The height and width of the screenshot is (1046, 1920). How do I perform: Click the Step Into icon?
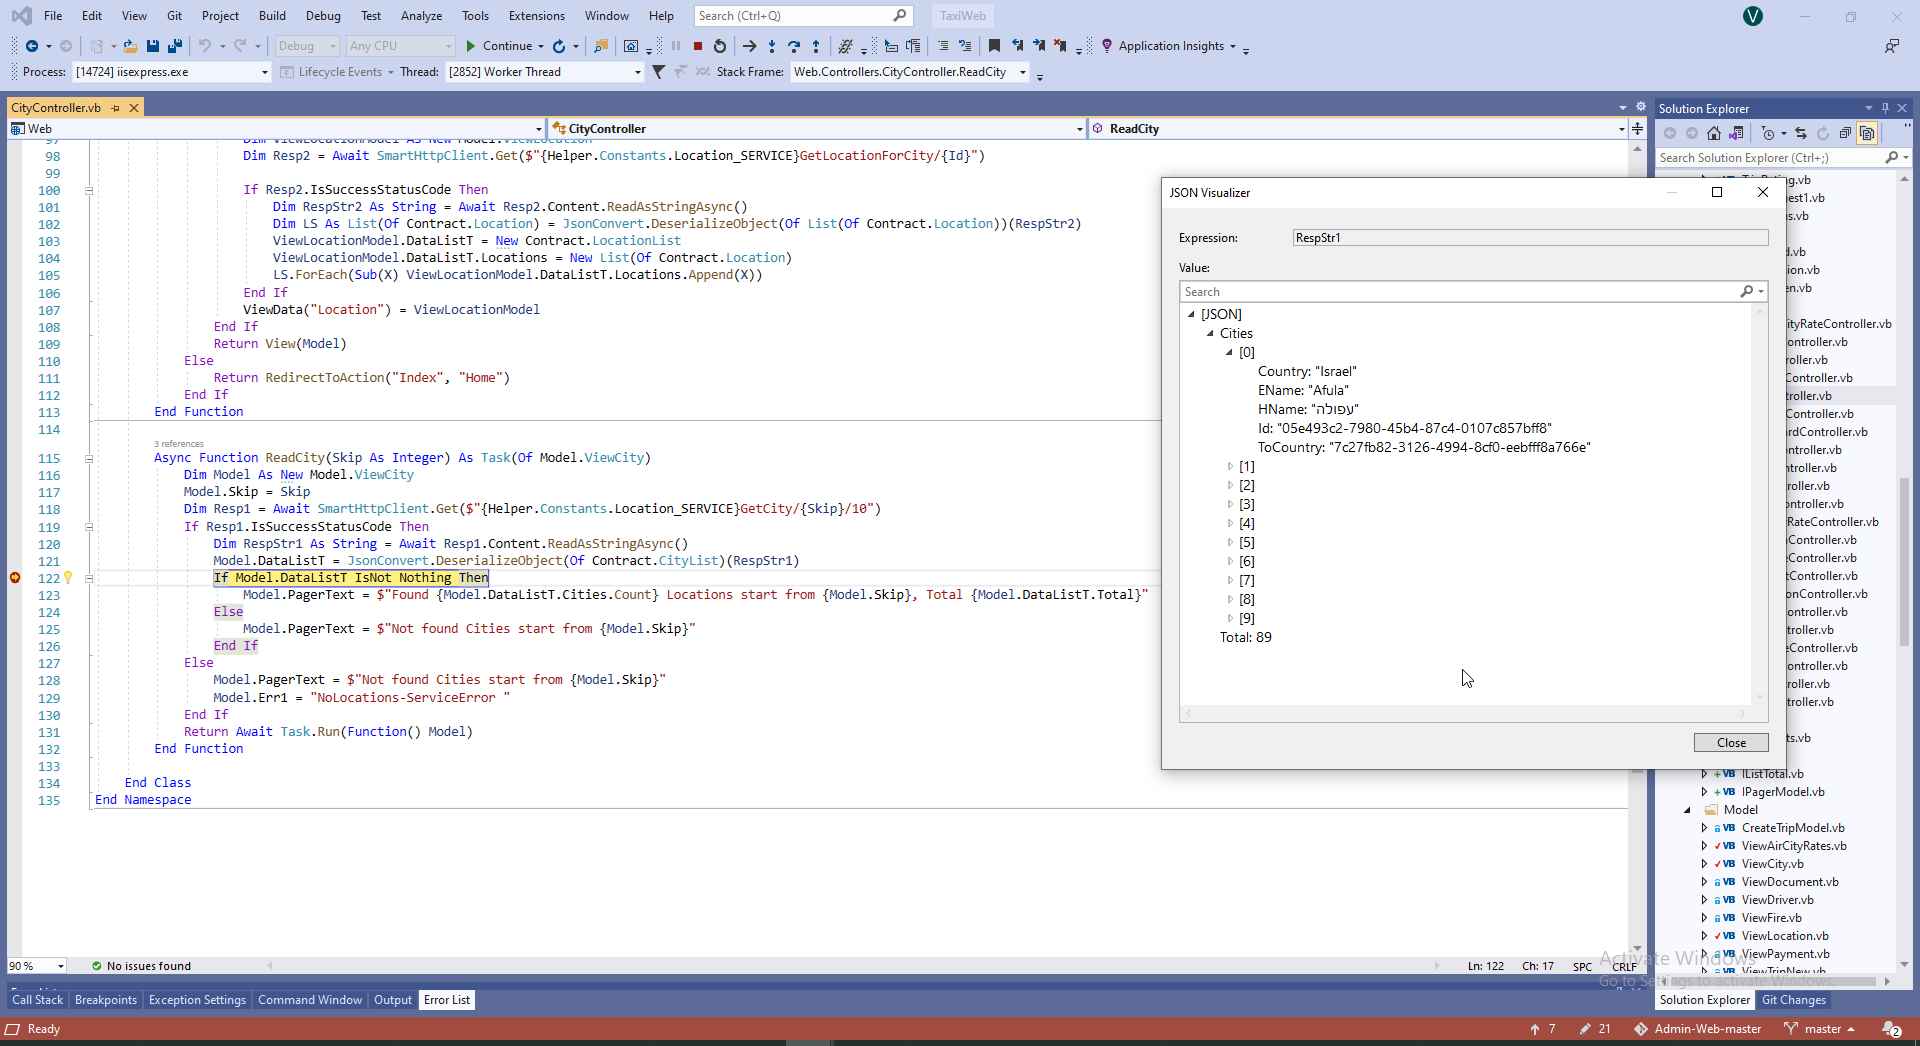(x=772, y=46)
